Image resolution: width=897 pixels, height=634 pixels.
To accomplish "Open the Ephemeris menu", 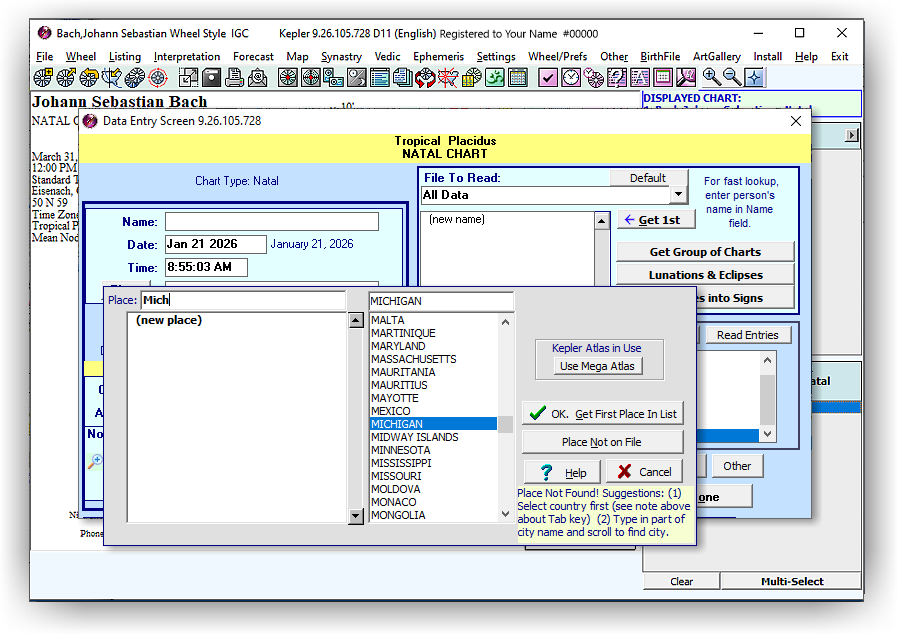I will 438,57.
